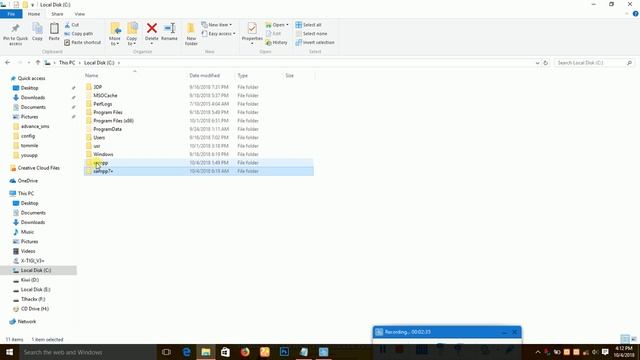Open OneDrive in navigation pane

click(28, 181)
